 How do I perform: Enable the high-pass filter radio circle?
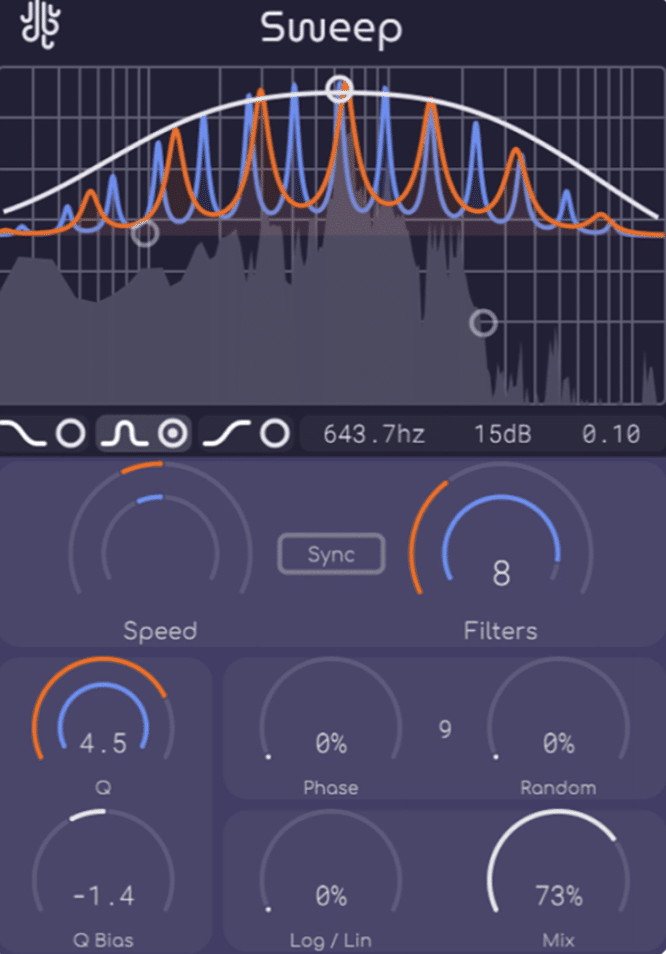click(x=275, y=434)
